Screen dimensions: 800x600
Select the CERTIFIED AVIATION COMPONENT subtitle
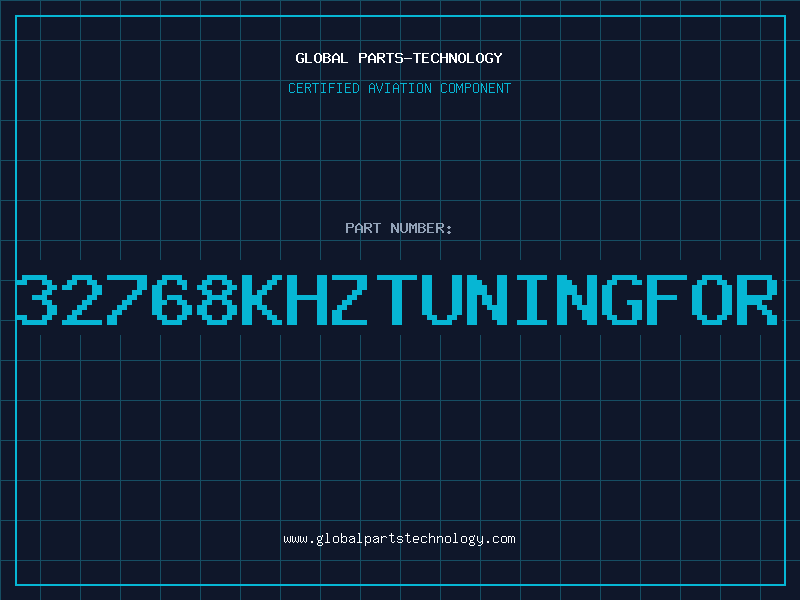399,88
